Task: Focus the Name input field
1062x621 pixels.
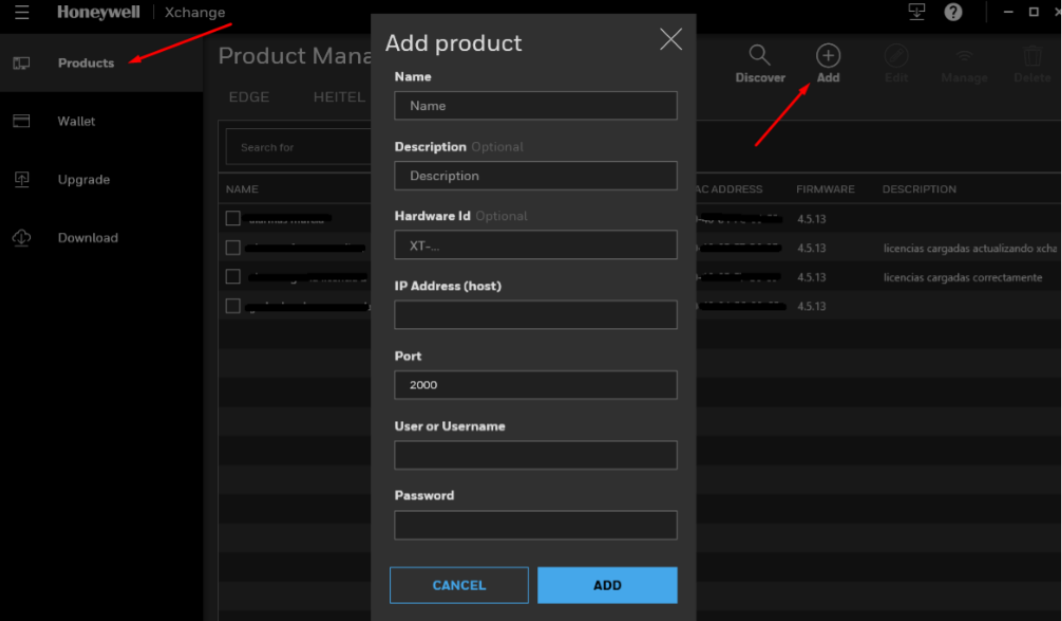Action: click(x=536, y=106)
